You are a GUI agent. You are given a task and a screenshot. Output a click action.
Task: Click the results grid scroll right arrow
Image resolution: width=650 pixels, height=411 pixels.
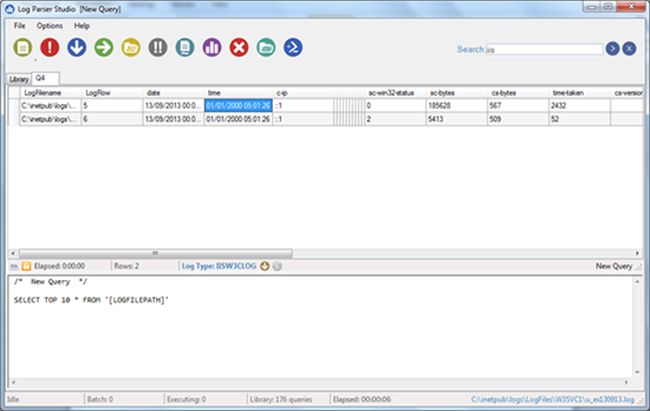[638, 253]
